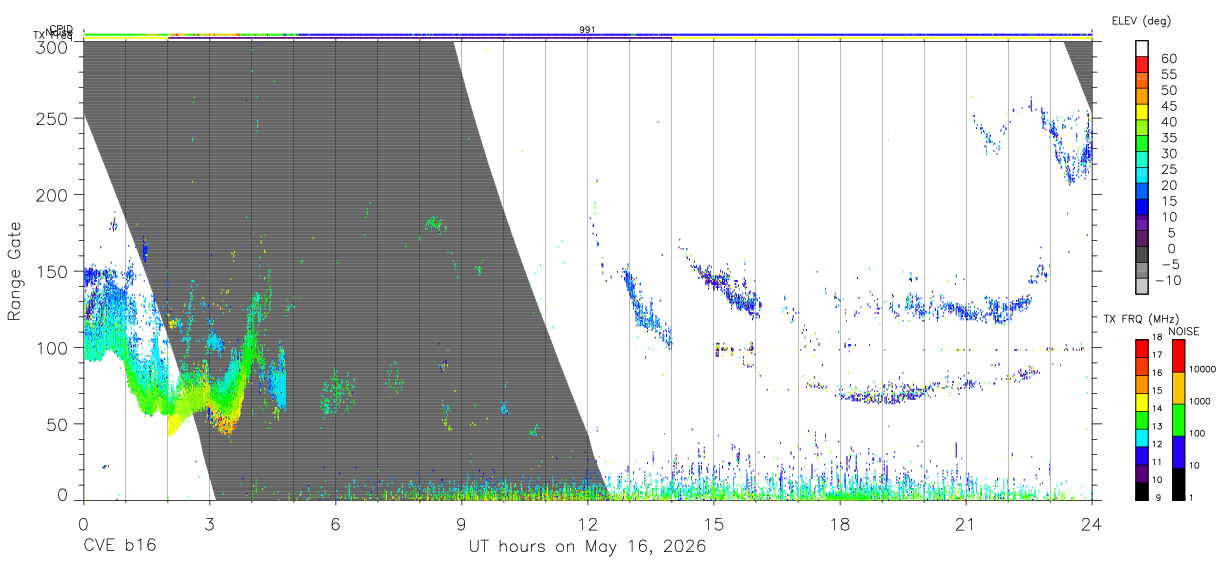Click the black 9–10 MHz TX FRQ swatch
This screenshot has width=1228, height=567.
pyautogui.click(x=1141, y=490)
